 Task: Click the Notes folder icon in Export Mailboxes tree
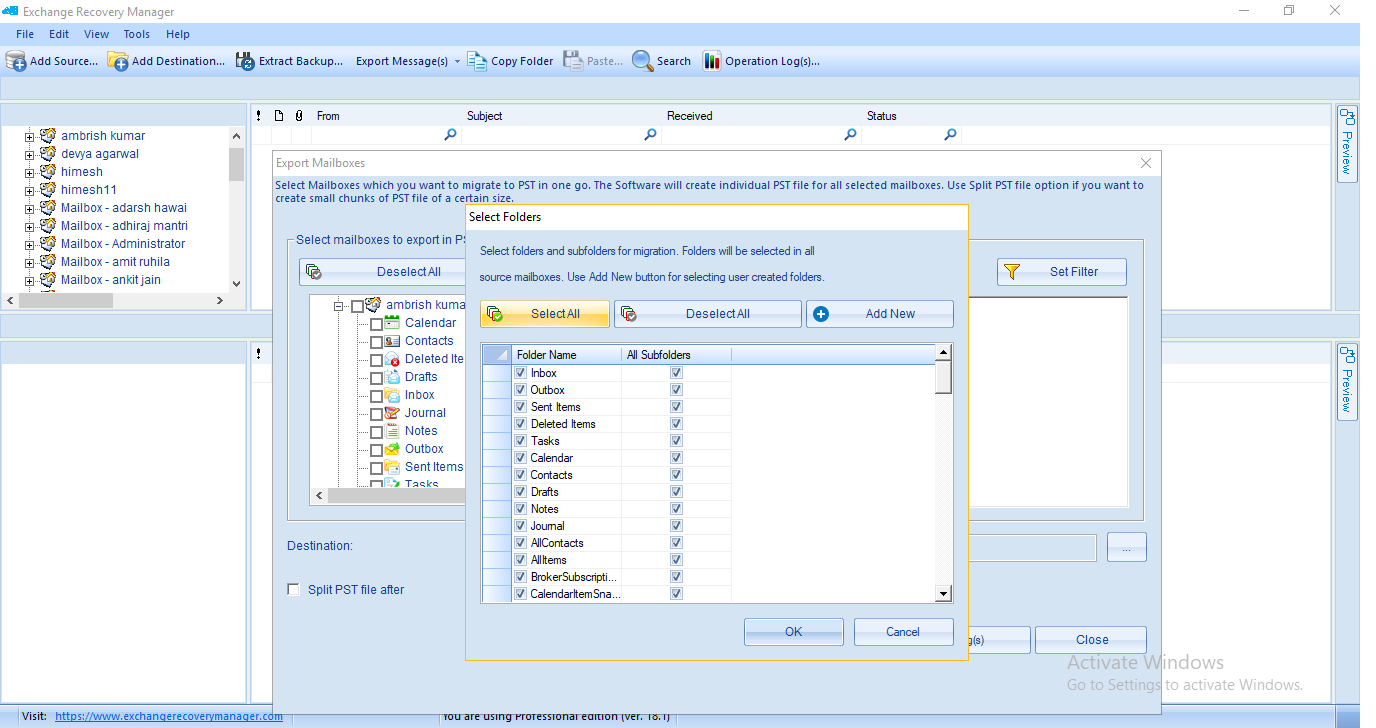[x=392, y=431]
